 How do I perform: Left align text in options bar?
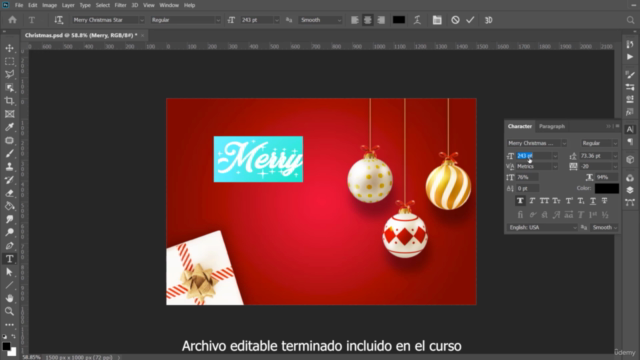[355, 20]
